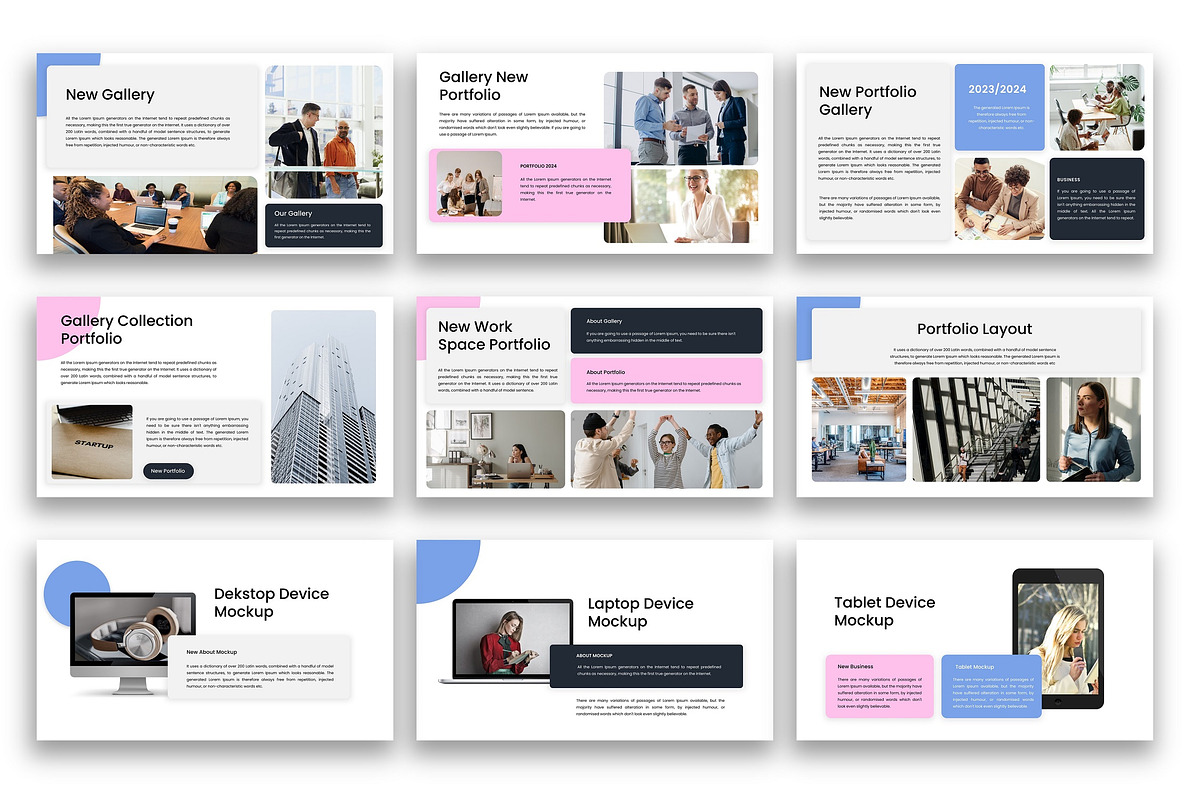1200x800 pixels.
Task: Select the 'About Gallery' dark card
Action: pos(667,330)
